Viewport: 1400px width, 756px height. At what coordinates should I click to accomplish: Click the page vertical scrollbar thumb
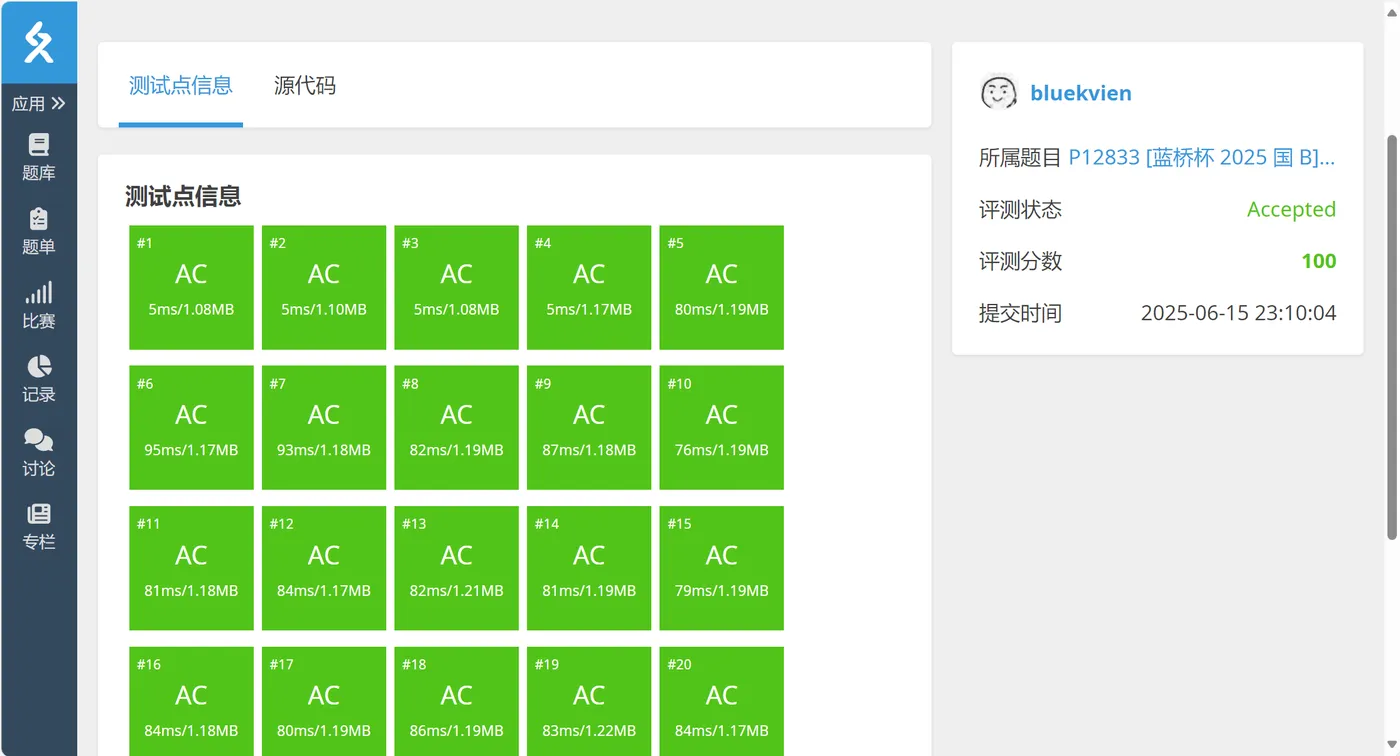pyautogui.click(x=1391, y=338)
